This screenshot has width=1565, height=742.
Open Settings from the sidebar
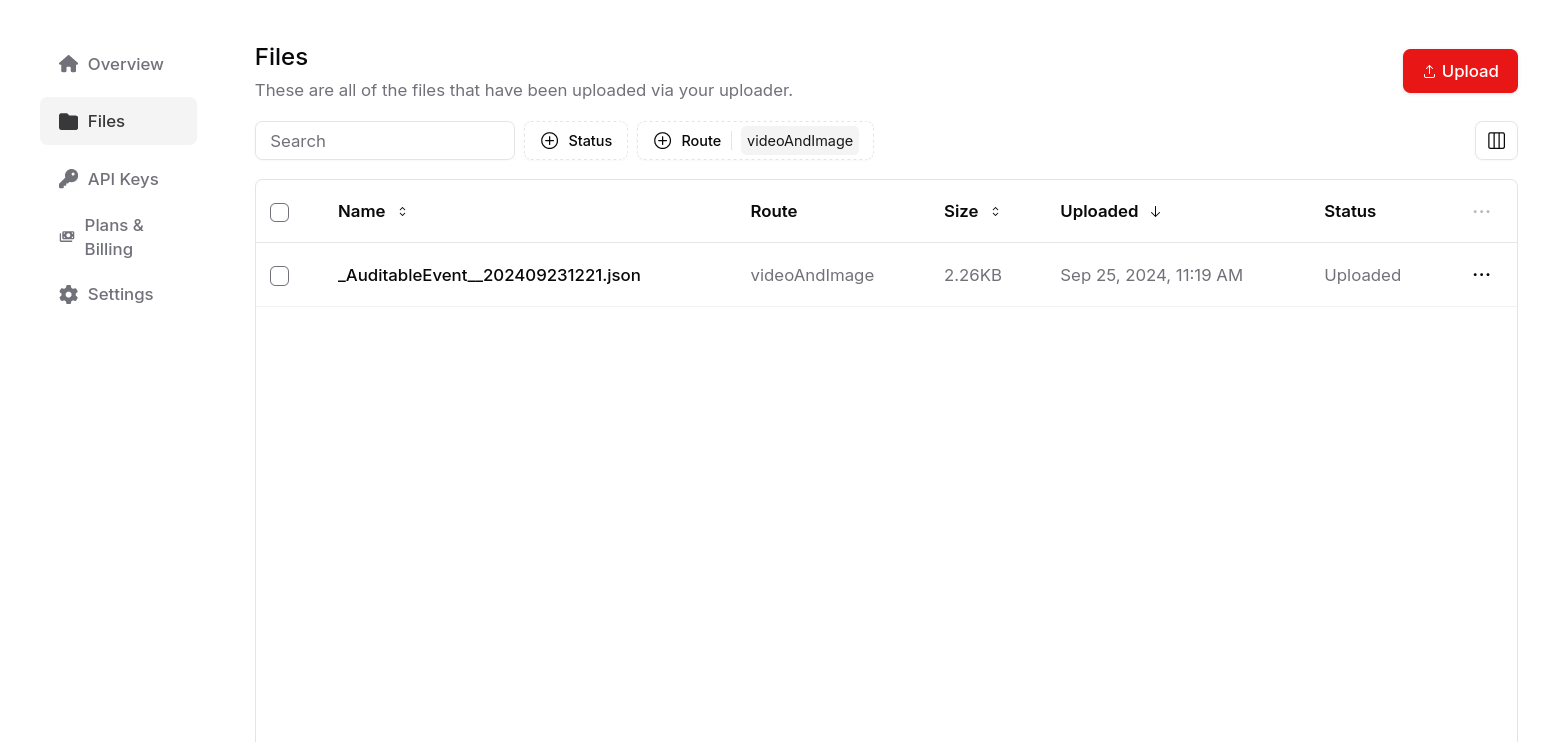(118, 294)
